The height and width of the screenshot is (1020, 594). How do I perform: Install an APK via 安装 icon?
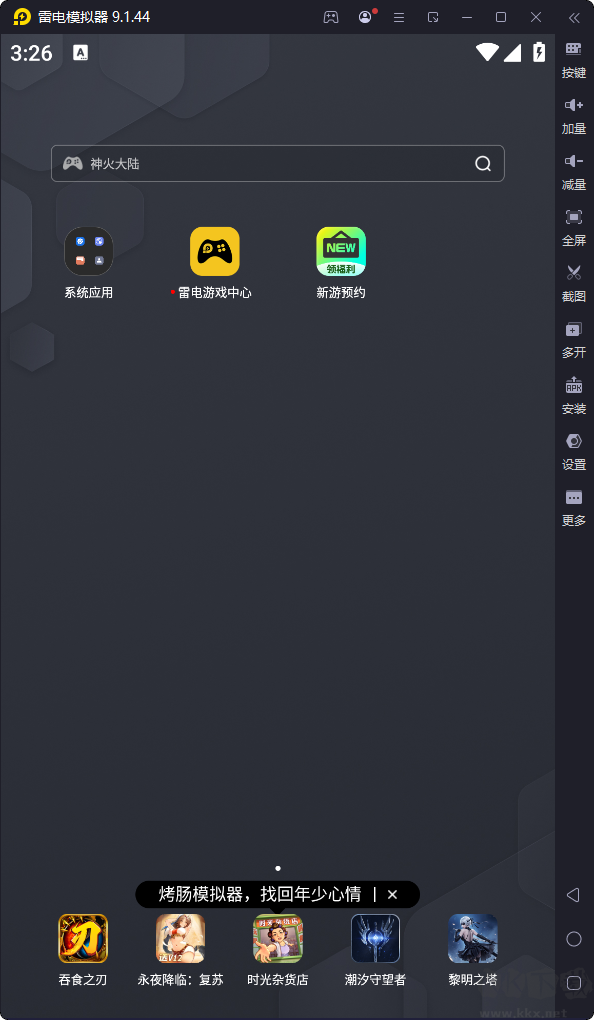click(574, 395)
